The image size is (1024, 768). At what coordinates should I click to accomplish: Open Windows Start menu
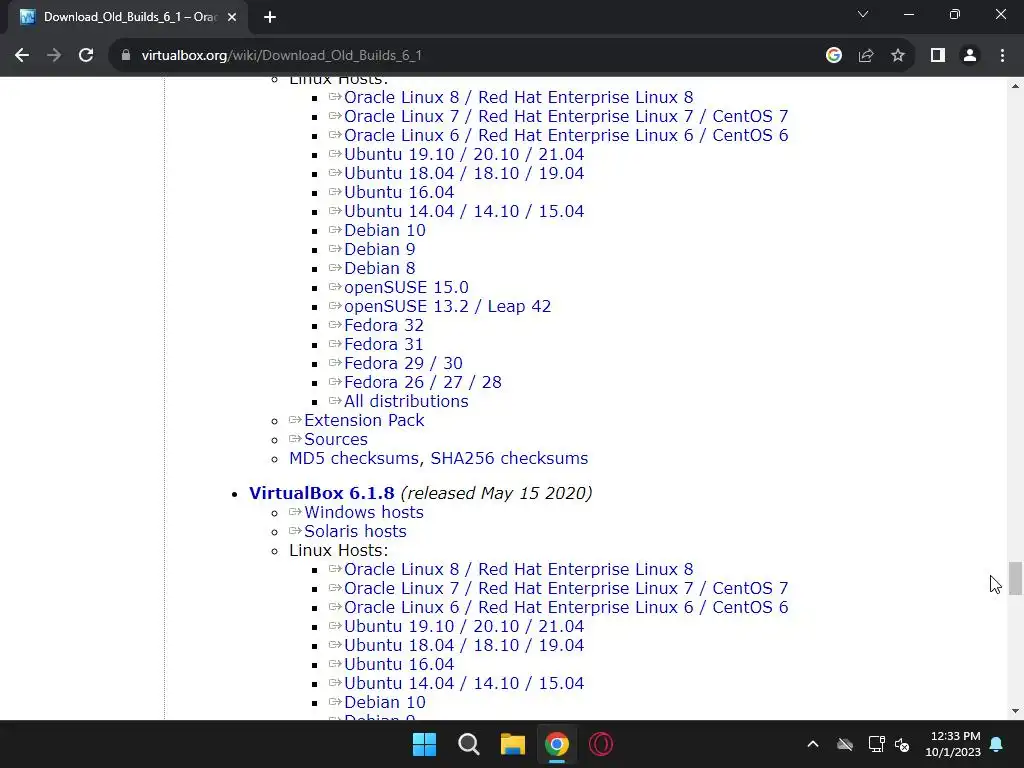(x=424, y=744)
